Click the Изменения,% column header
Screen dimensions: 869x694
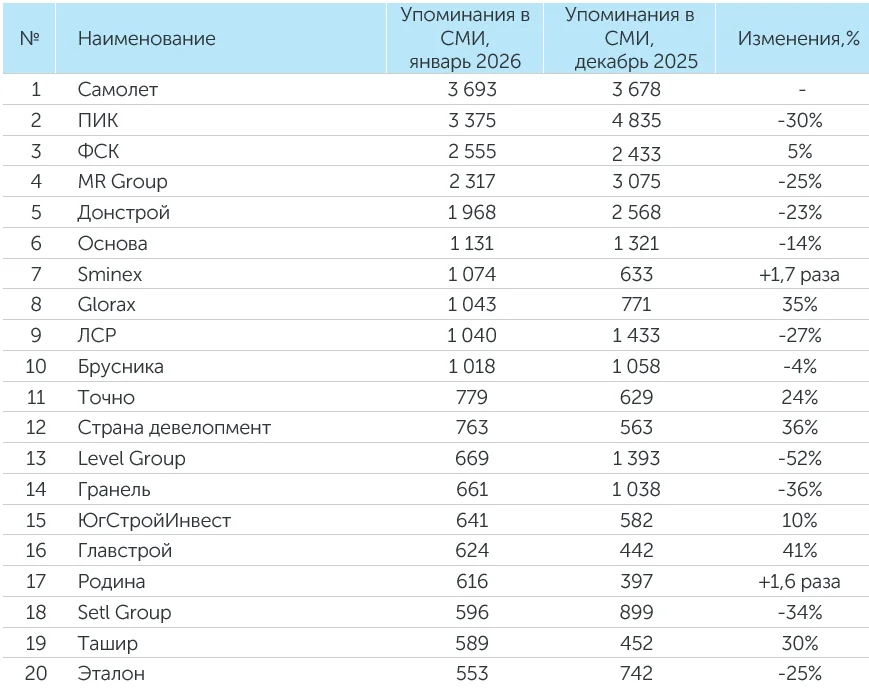[x=798, y=39]
